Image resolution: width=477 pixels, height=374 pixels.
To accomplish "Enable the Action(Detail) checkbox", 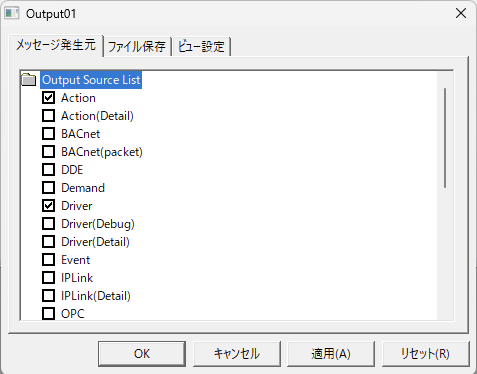I will pyautogui.click(x=49, y=116).
